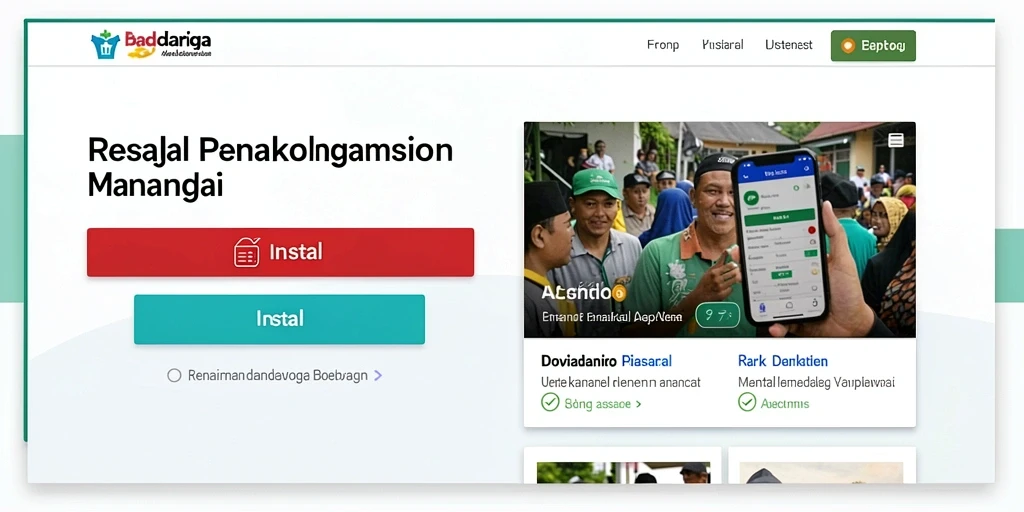Viewport: 1024px width, 512px height.
Task: Follow the Renaimandandavoga Boebragn link
Action: [x=278, y=376]
